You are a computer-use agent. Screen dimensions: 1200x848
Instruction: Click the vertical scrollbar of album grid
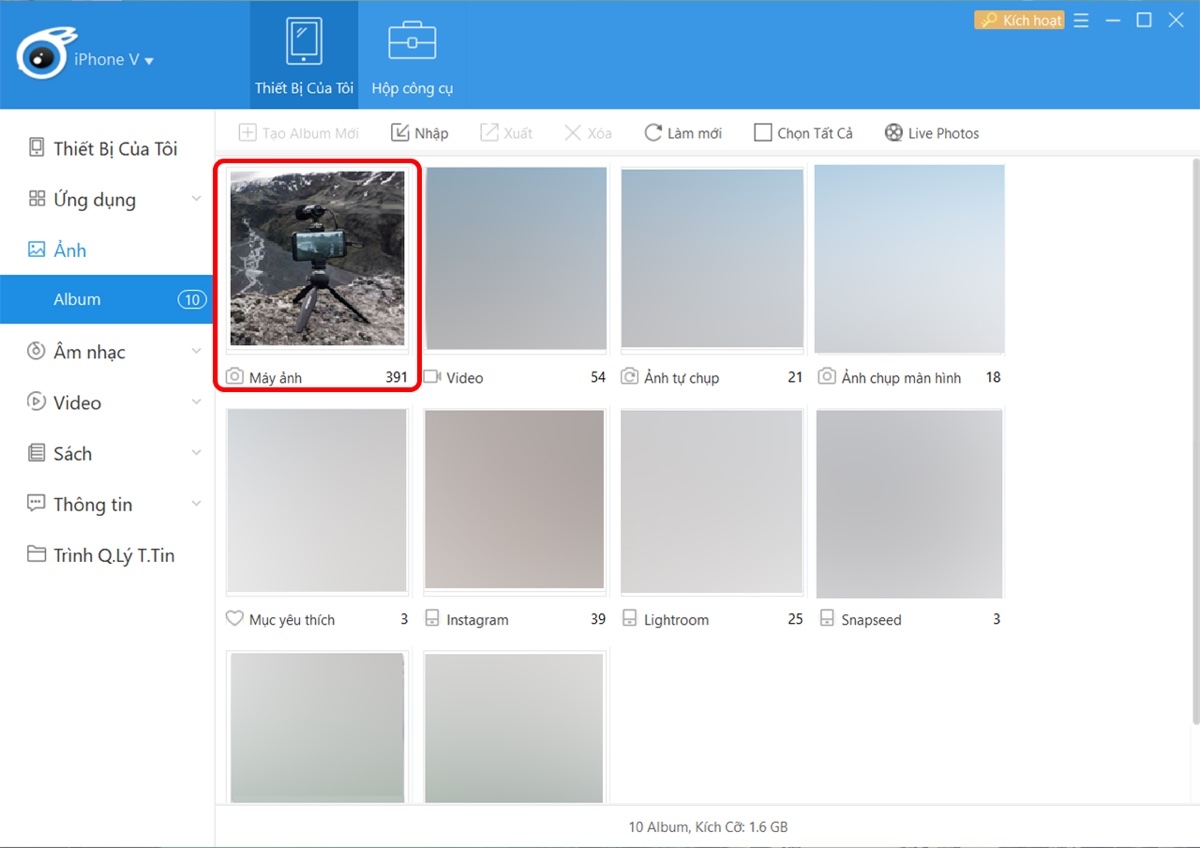(1195, 440)
